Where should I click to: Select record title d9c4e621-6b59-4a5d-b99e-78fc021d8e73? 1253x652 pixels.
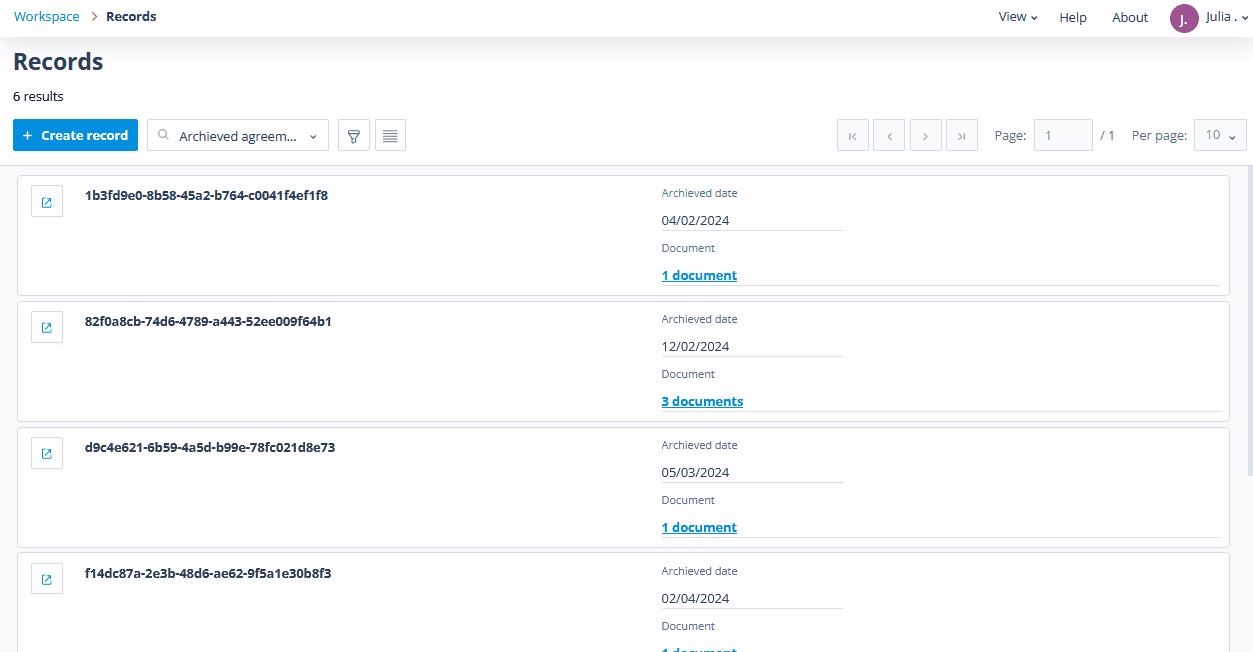tap(210, 448)
